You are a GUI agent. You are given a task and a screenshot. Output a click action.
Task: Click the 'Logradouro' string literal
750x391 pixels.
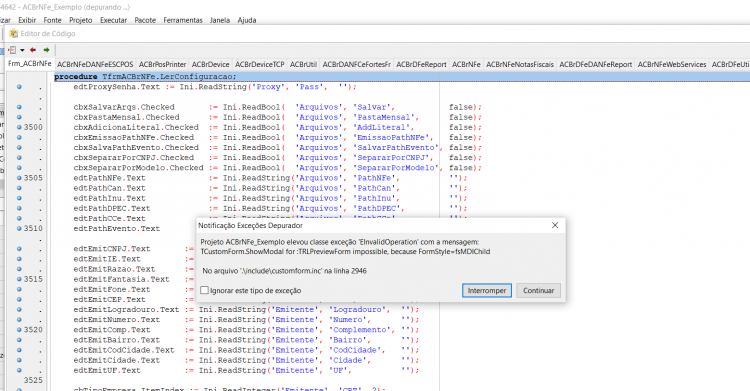pyautogui.click(x=359, y=310)
